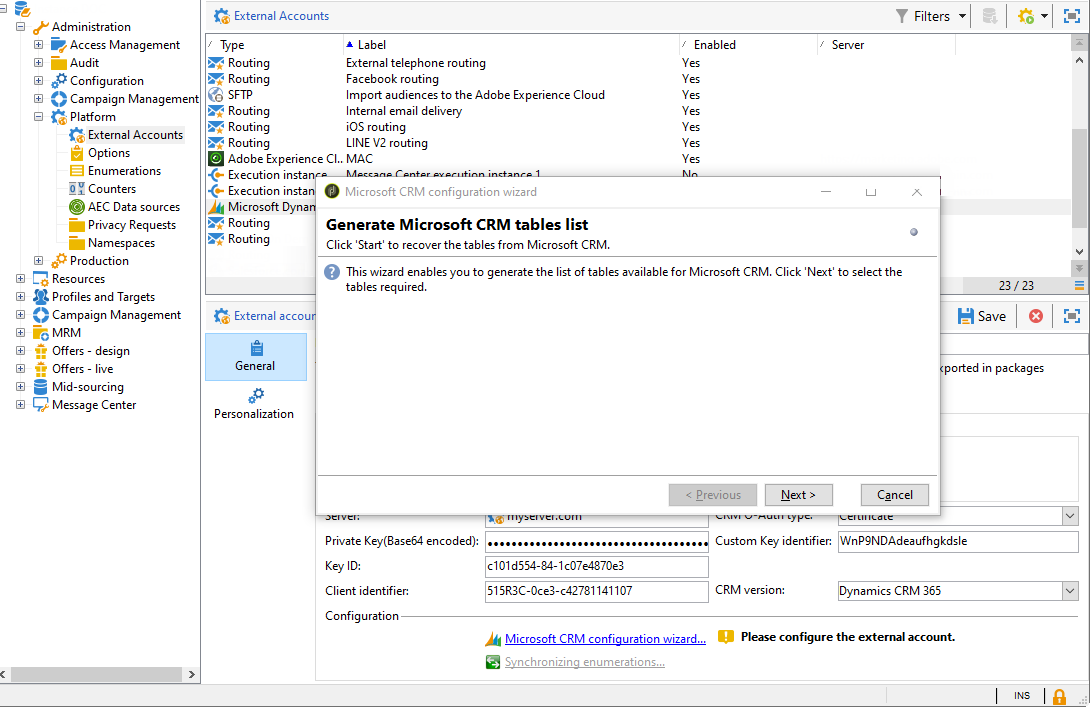Click the Client identifier input field
This screenshot has height=707, width=1090.
click(x=596, y=592)
